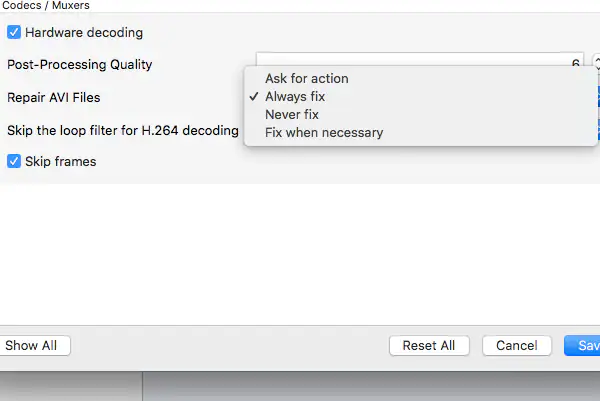Click the 'Post-Processing Quality' label
The image size is (600, 401).
pyautogui.click(x=80, y=65)
